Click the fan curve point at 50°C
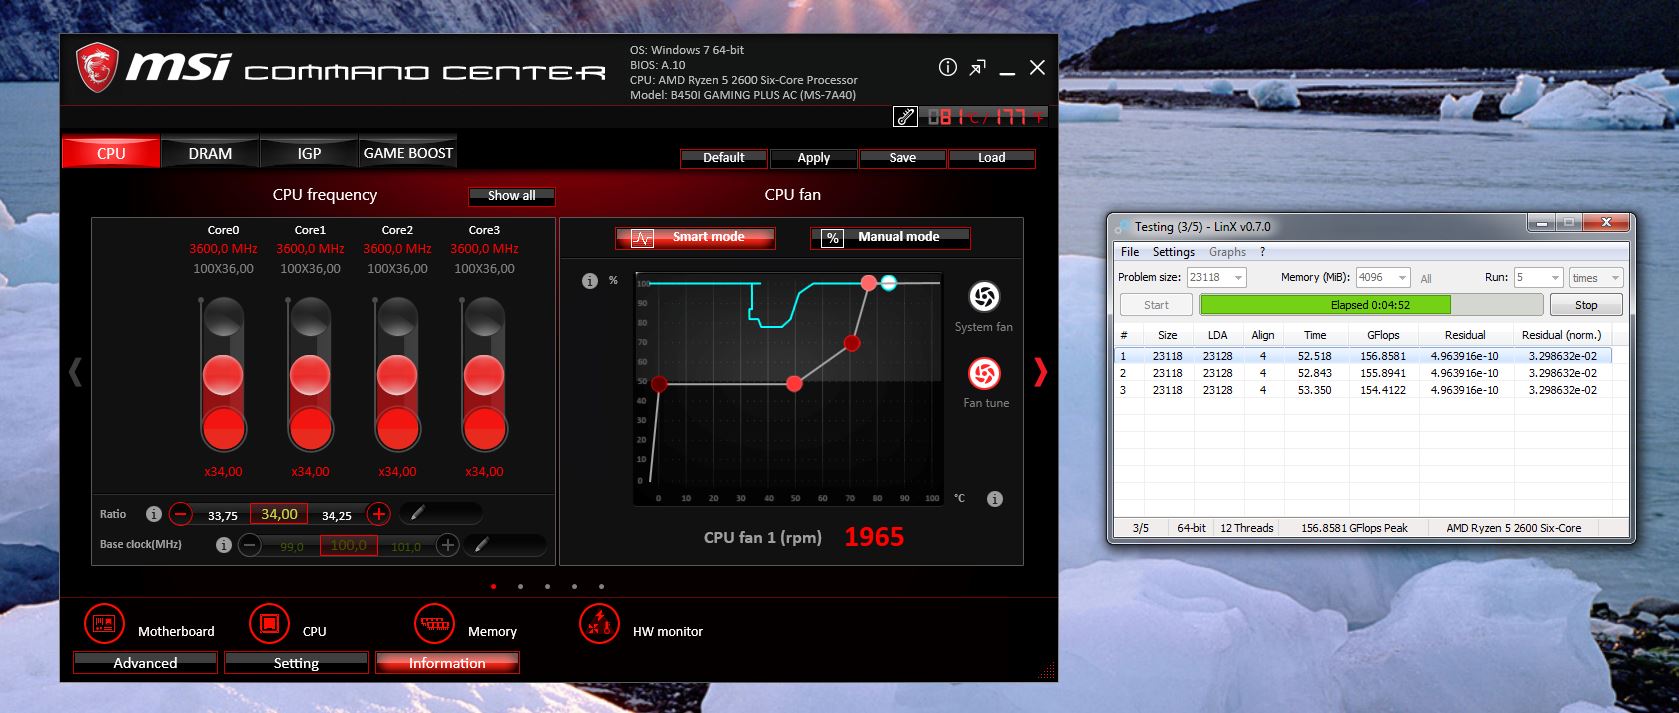 coord(794,383)
